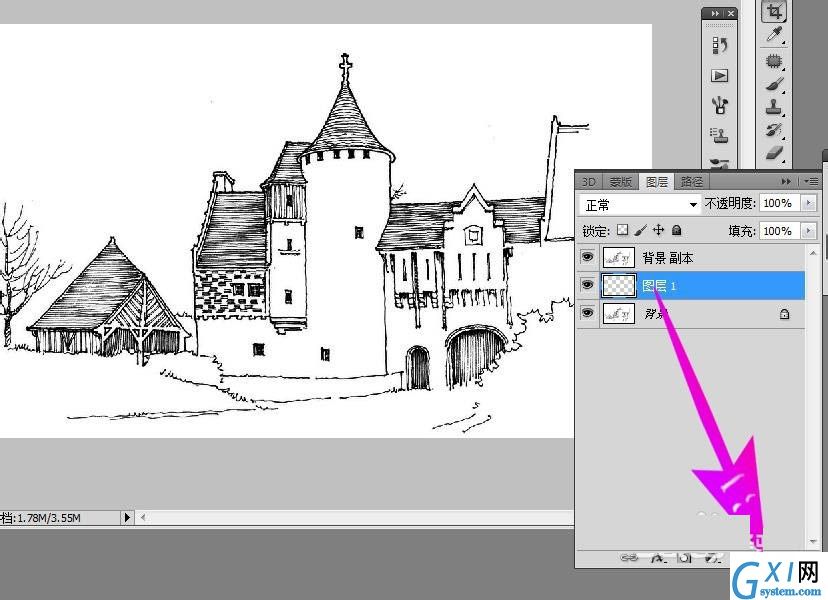Screen dimensions: 828x600
Task: Click the link layers chain icon
Action: click(629, 558)
